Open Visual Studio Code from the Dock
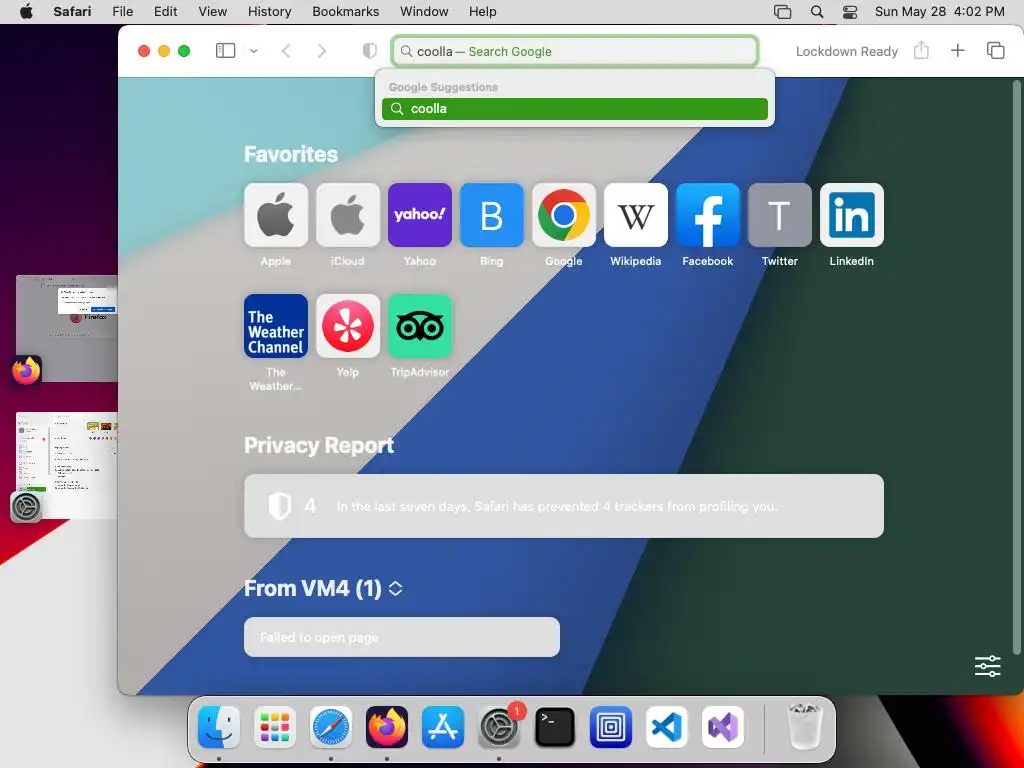The height and width of the screenshot is (768, 1024). click(x=667, y=727)
